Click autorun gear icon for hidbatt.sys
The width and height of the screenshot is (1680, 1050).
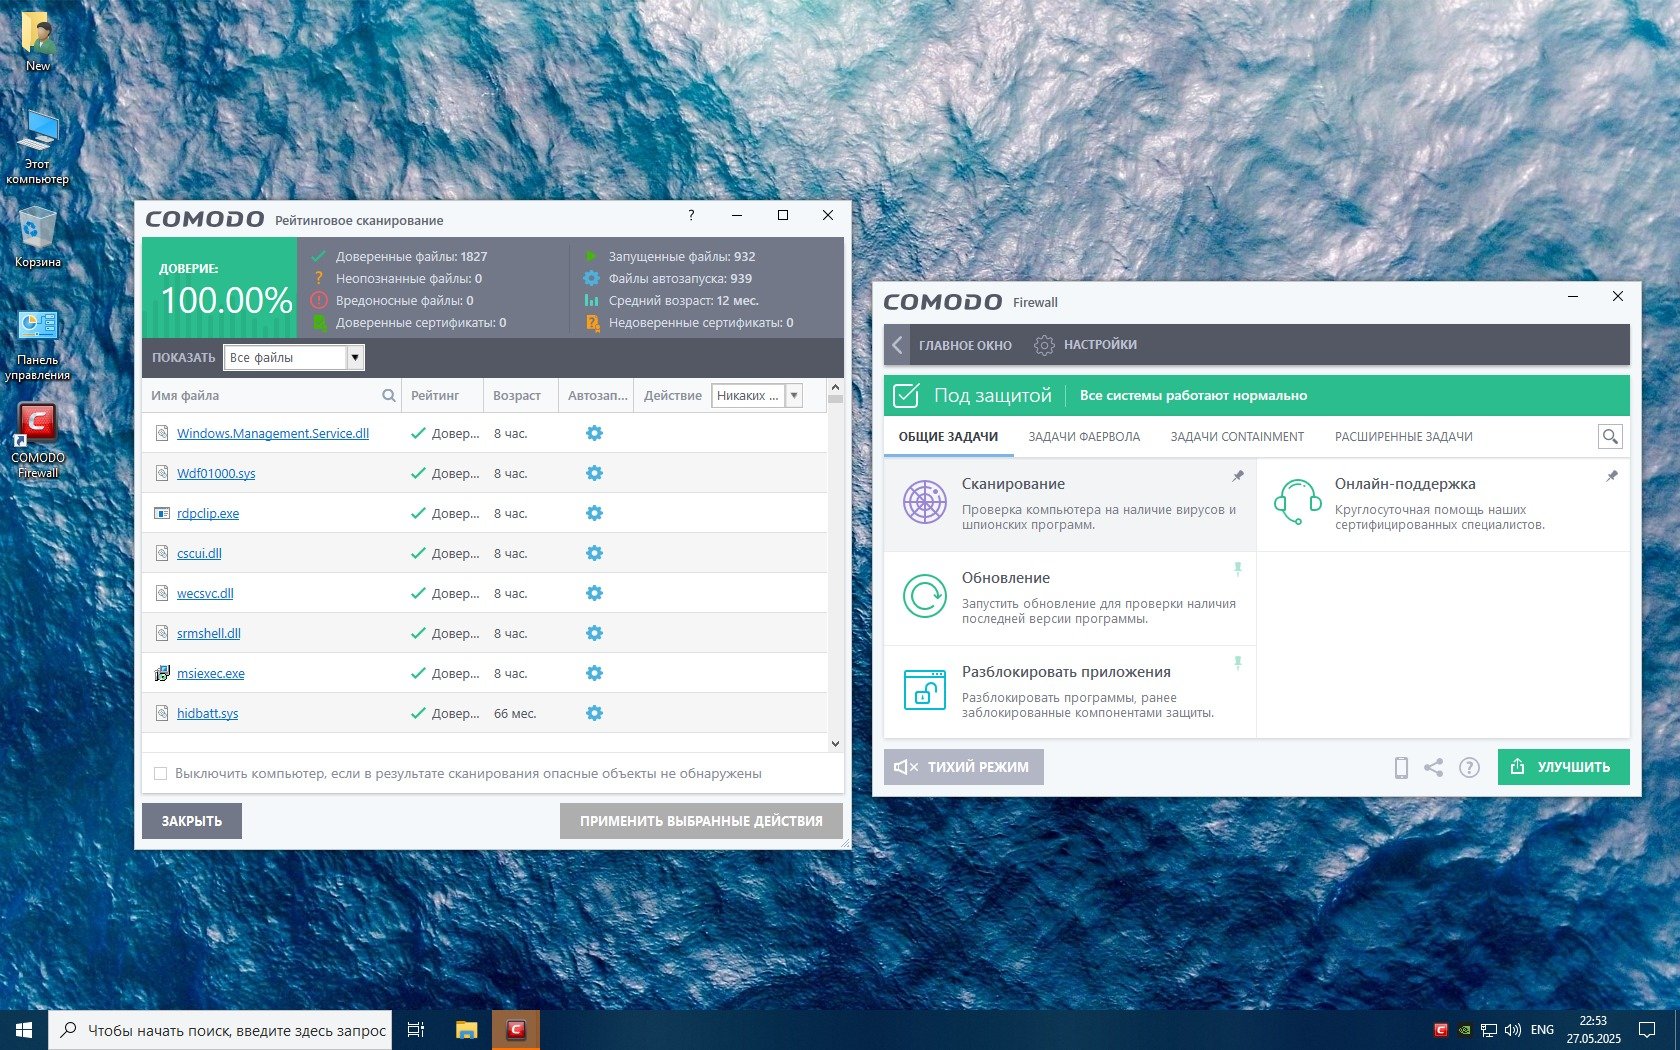coord(594,713)
